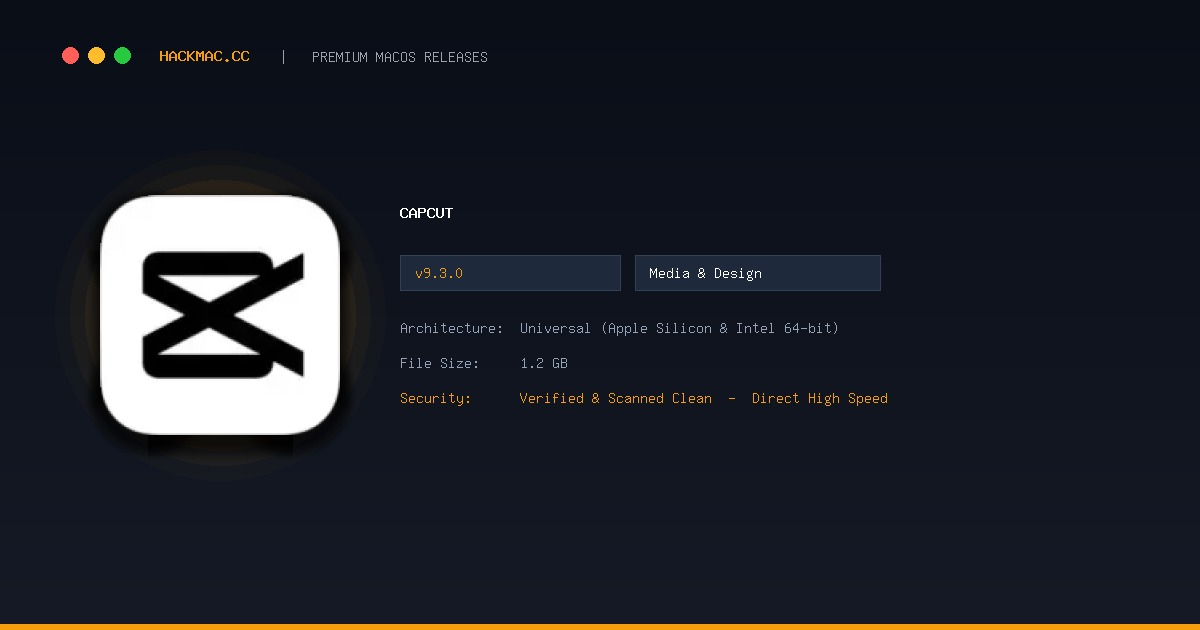Click the Media & Design category box
The image size is (1200, 630).
coord(758,273)
